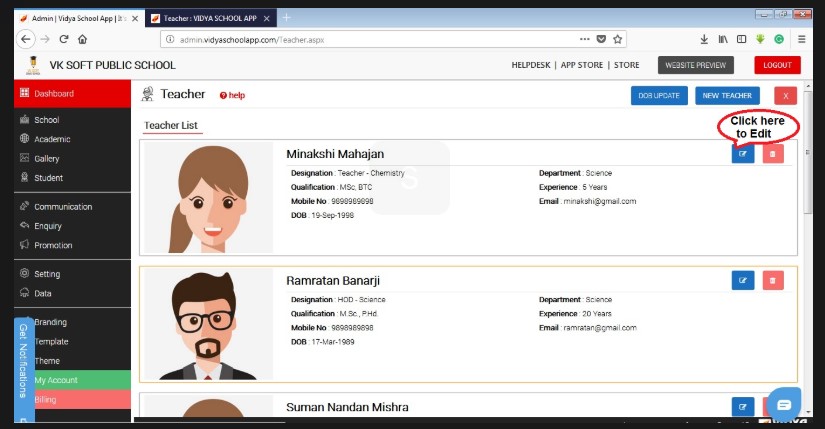Close the Admin Vidya School App tab

coord(135,18)
